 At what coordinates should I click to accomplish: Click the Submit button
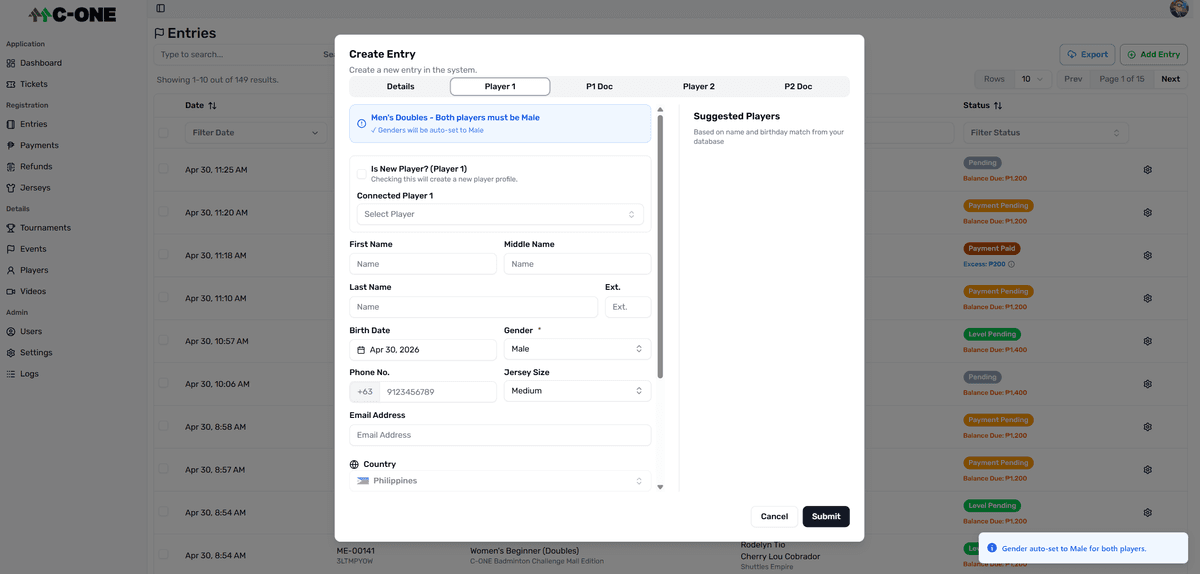tap(826, 516)
